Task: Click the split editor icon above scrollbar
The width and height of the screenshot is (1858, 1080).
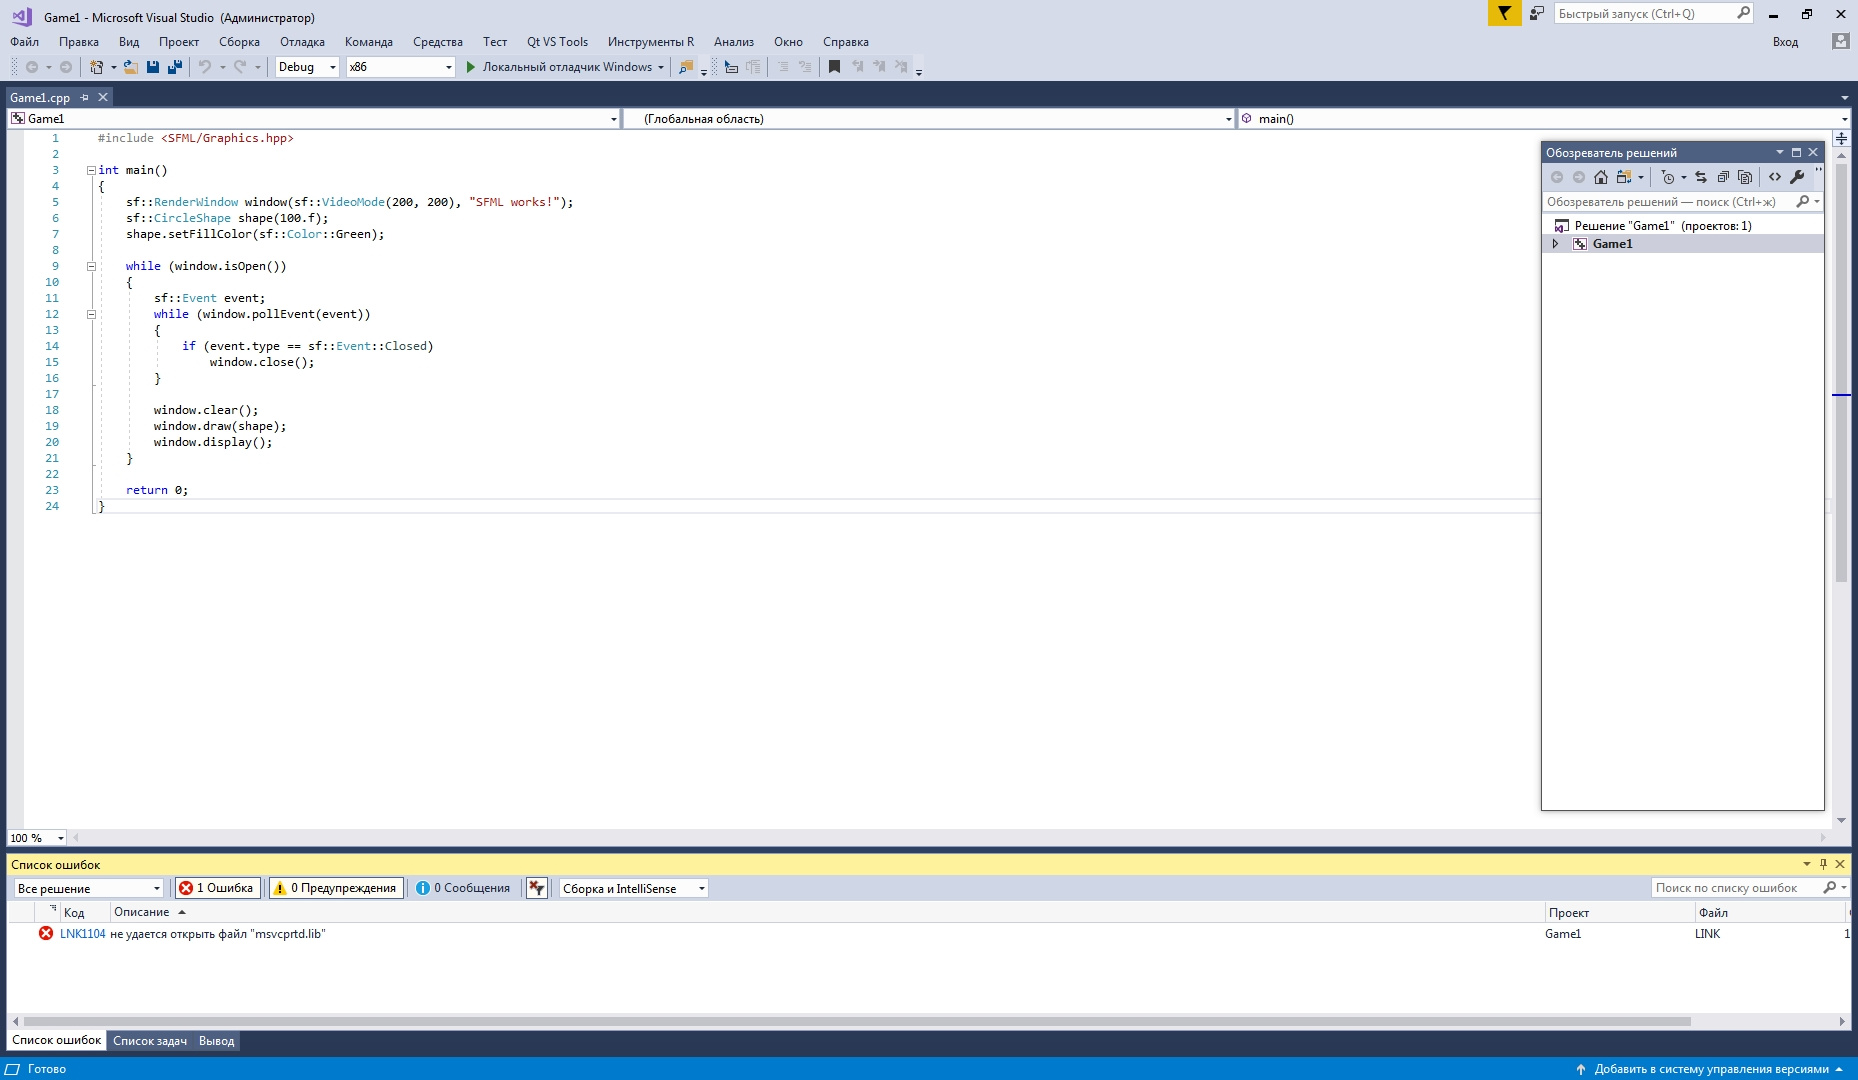Action: point(1841,138)
